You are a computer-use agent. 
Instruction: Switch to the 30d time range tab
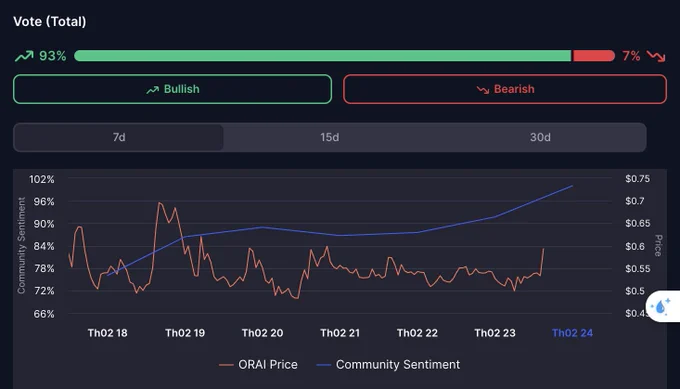pyautogui.click(x=540, y=137)
